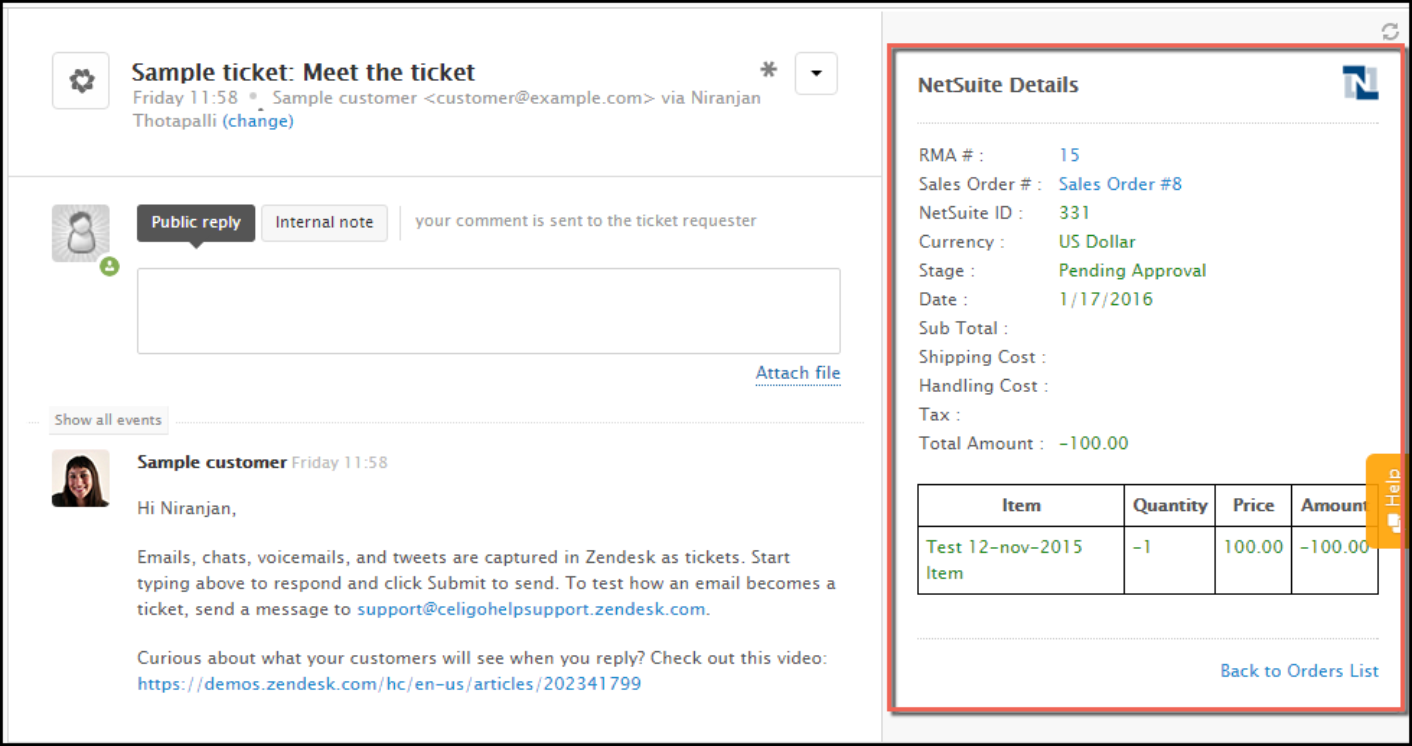Select the Public reply tab
Image resolution: width=1412 pixels, height=746 pixels.
coord(196,222)
